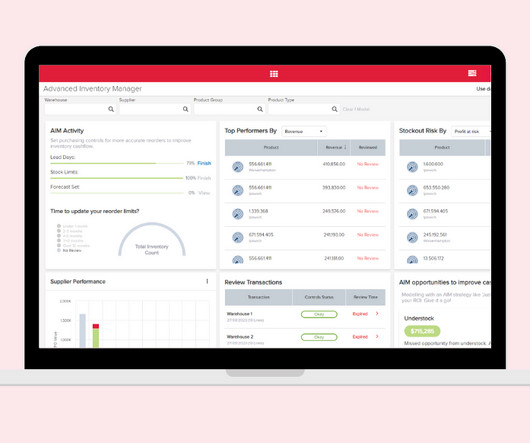Open Warehouse 1 transaction chevron arrow
Image resolution: width=530 pixels, height=443 pixels.
click(x=377, y=314)
